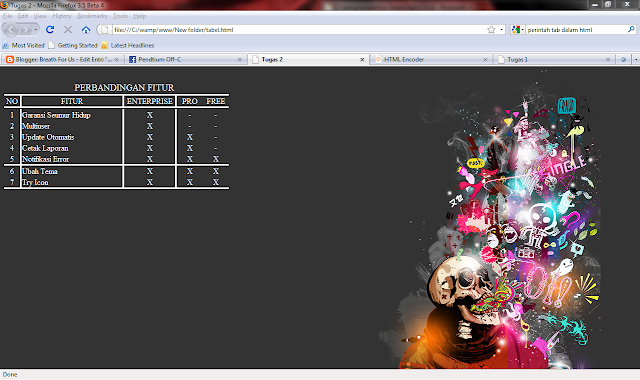Click the Forward navigation arrow
The width and height of the screenshot is (640, 380).
coord(25,30)
